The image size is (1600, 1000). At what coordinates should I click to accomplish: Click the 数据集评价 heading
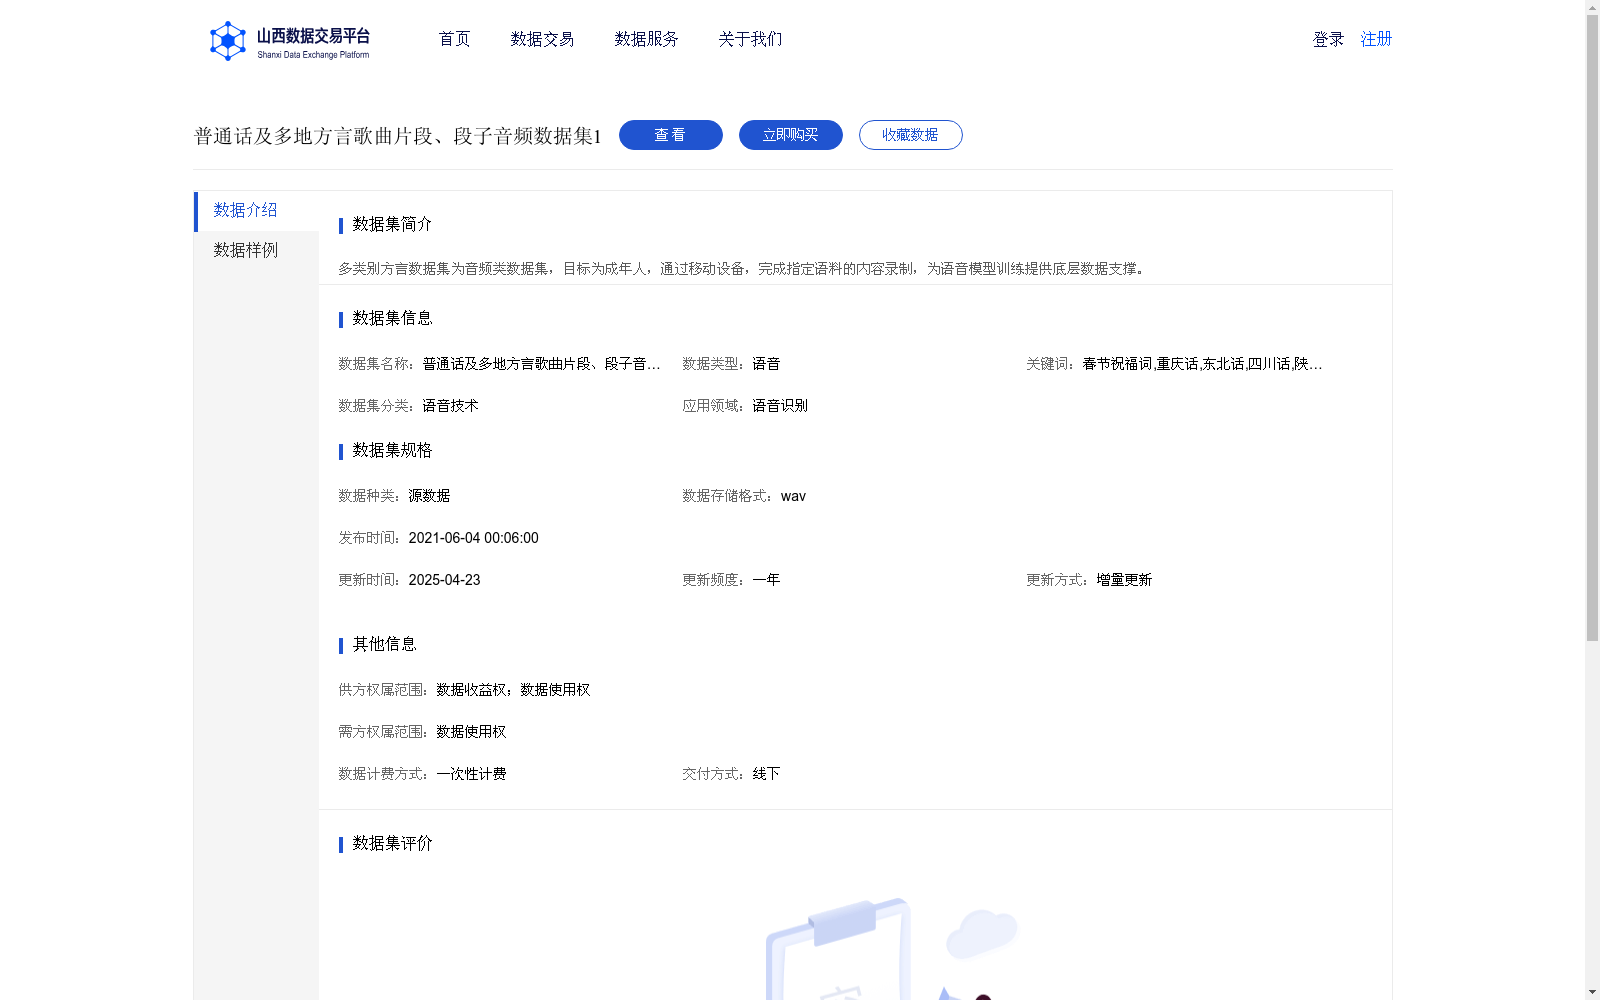(x=392, y=843)
